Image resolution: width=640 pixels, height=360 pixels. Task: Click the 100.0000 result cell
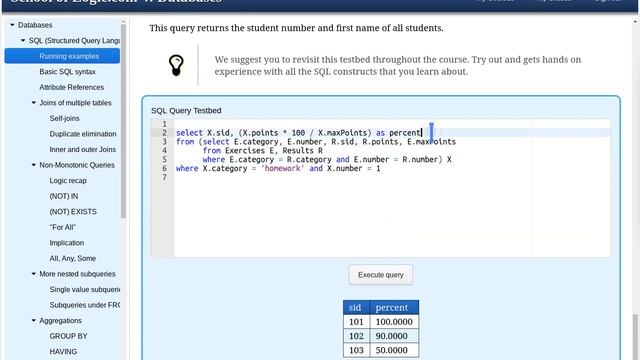coord(394,322)
